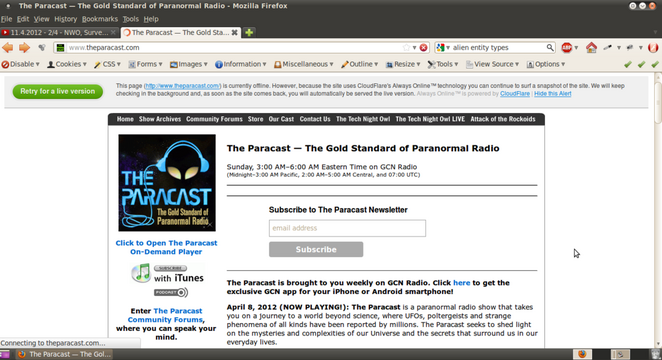Image resolution: width=662 pixels, height=360 pixels.
Task: Open The Tech Night Owl LIVE link
Action: tap(430, 119)
